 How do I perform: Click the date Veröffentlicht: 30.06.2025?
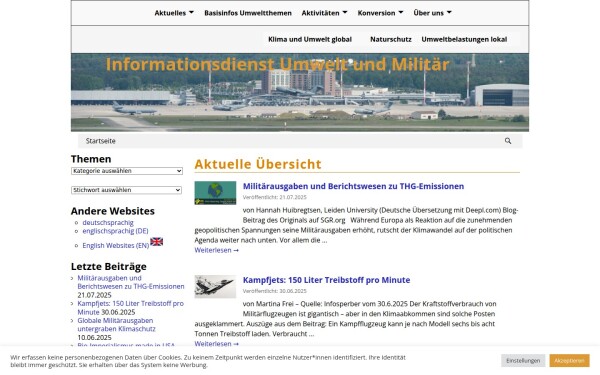[x=274, y=291]
